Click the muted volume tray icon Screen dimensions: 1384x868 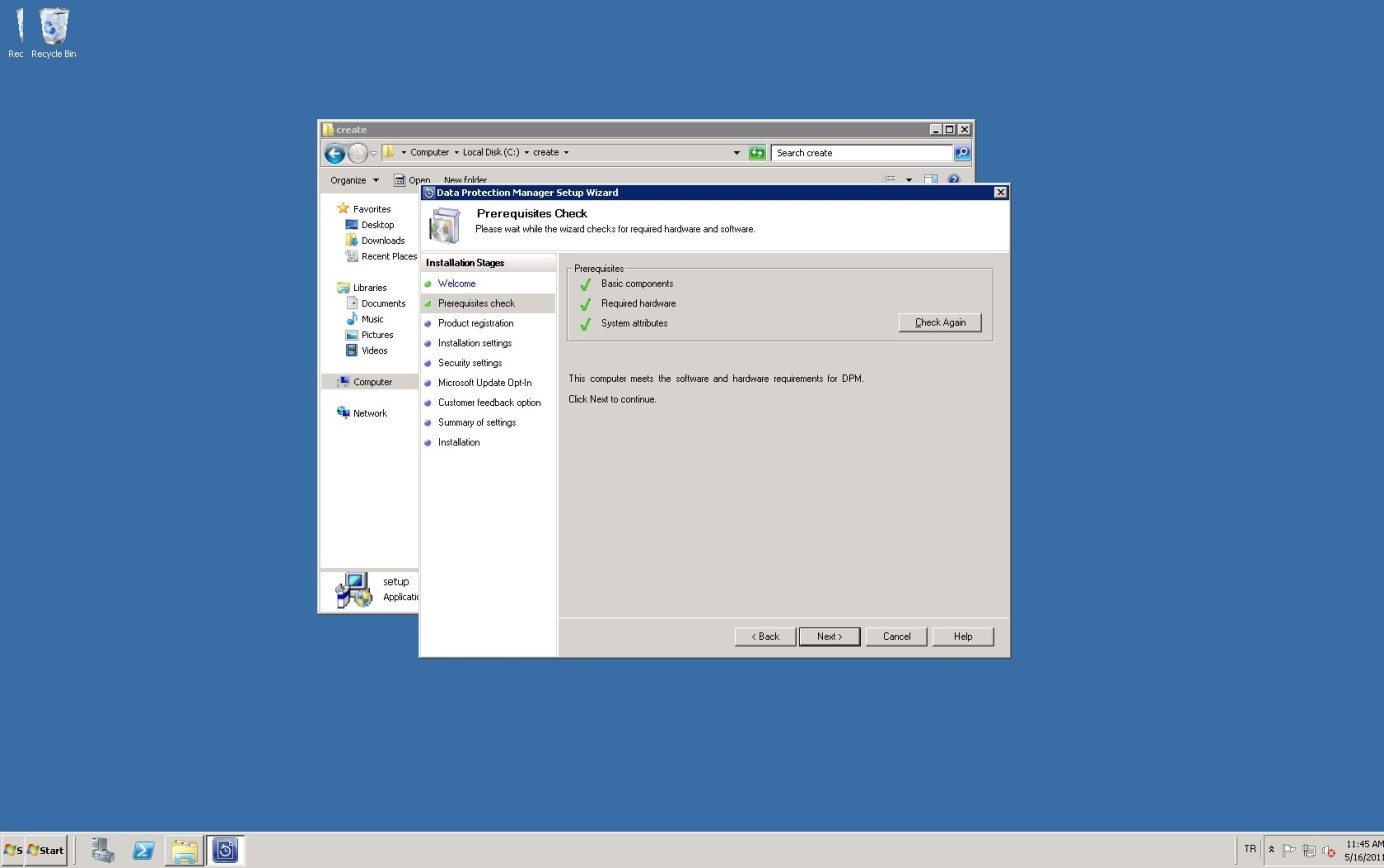[x=1328, y=851]
